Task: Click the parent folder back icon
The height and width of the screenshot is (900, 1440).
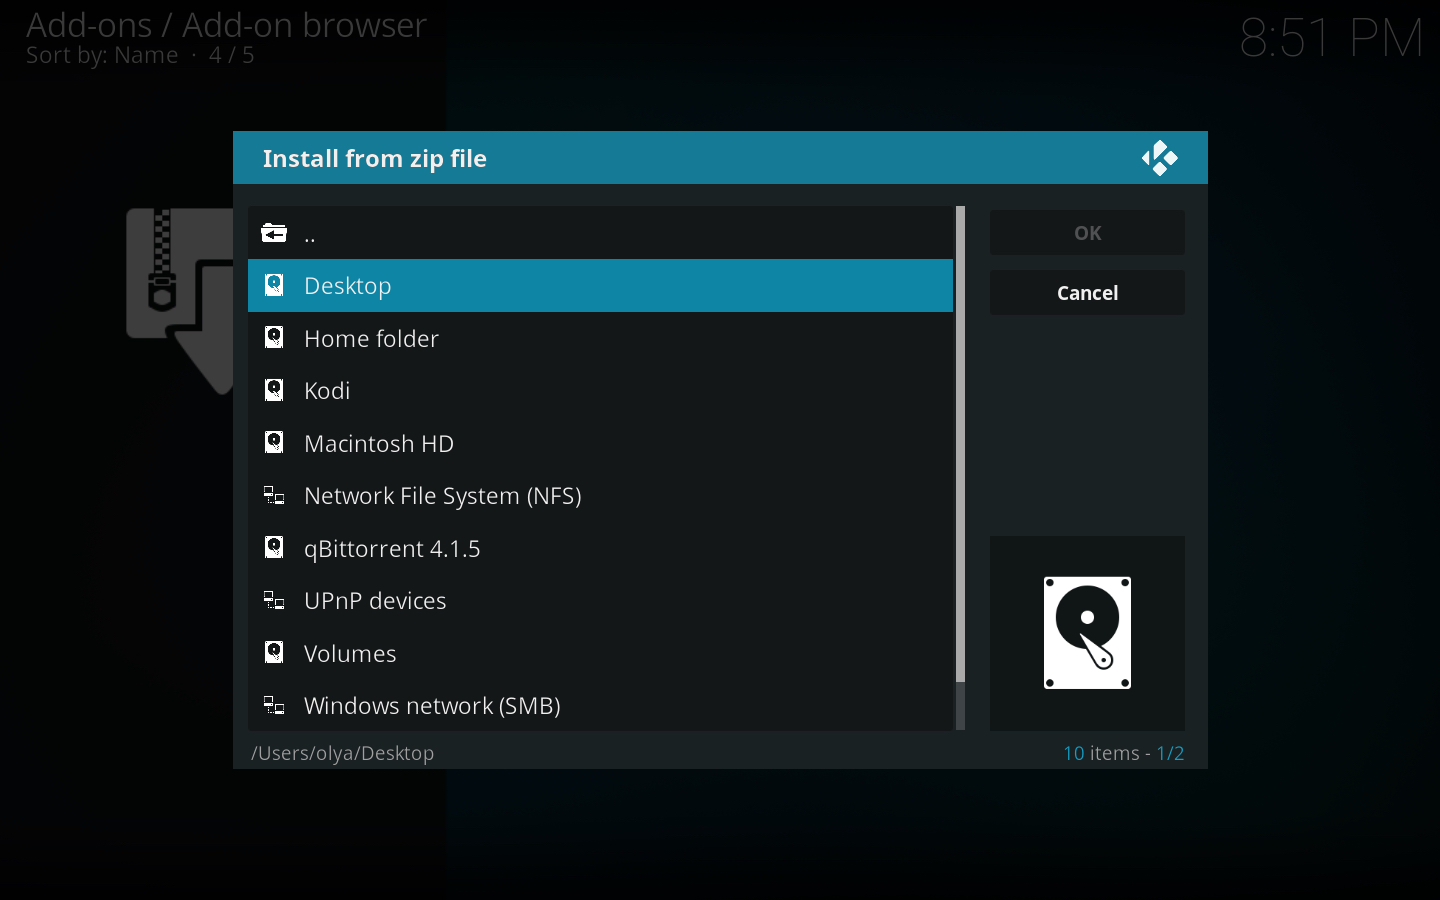Action: pyautogui.click(x=274, y=233)
